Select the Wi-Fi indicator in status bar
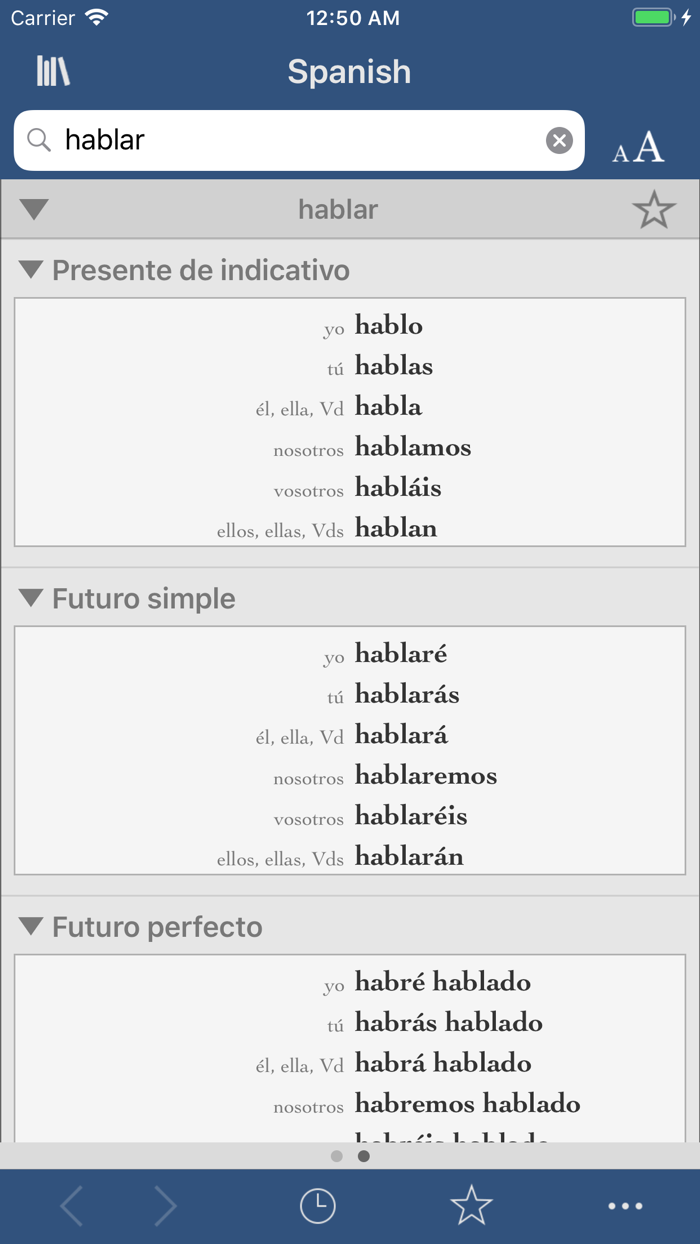Viewport: 700px width, 1244px height. point(96,16)
